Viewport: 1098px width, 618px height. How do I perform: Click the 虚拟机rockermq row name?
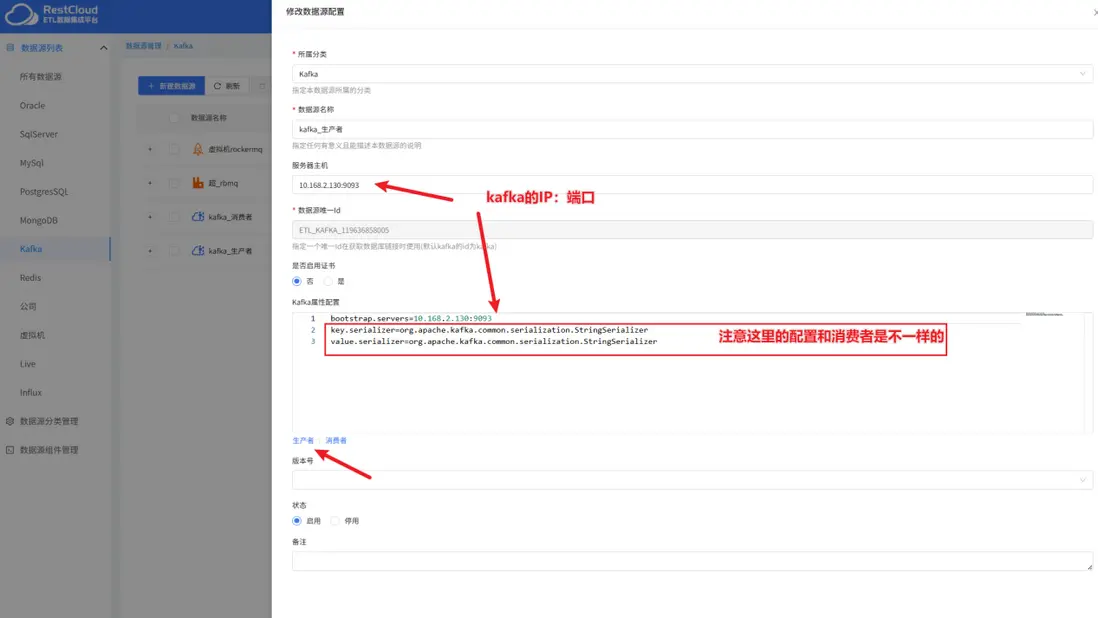click(x=235, y=149)
